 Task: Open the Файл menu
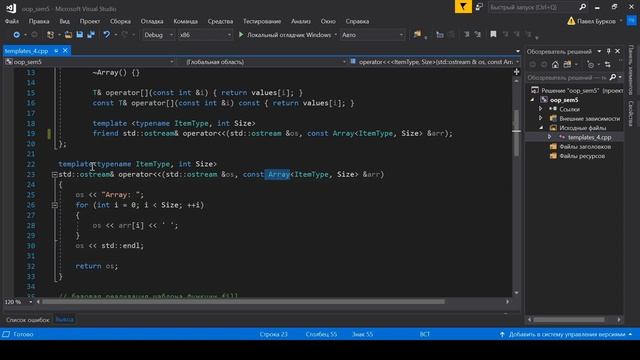(x=12, y=21)
